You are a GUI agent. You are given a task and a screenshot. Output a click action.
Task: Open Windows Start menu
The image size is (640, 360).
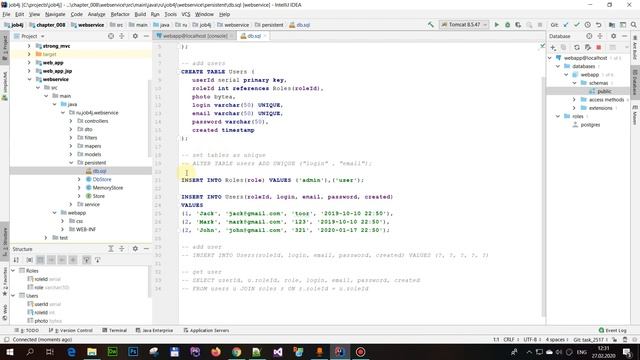click(9, 352)
